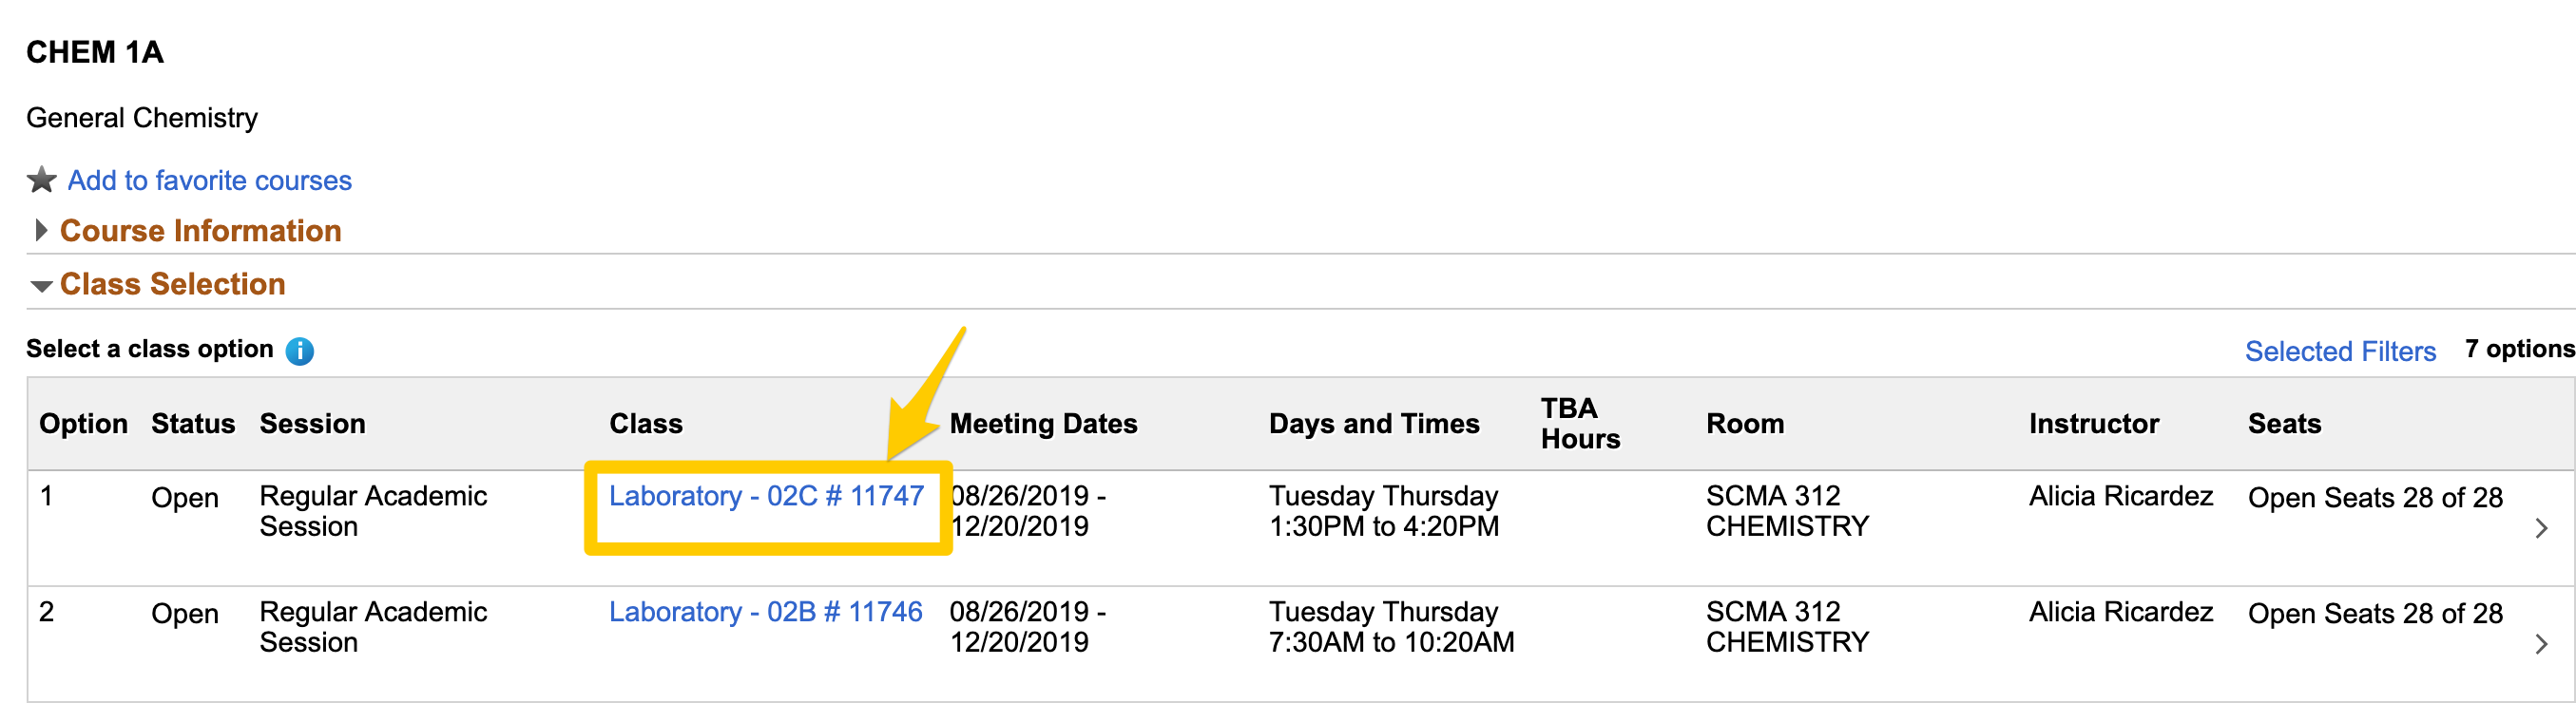
Task: Click the favorite star icon
Action: [41, 180]
